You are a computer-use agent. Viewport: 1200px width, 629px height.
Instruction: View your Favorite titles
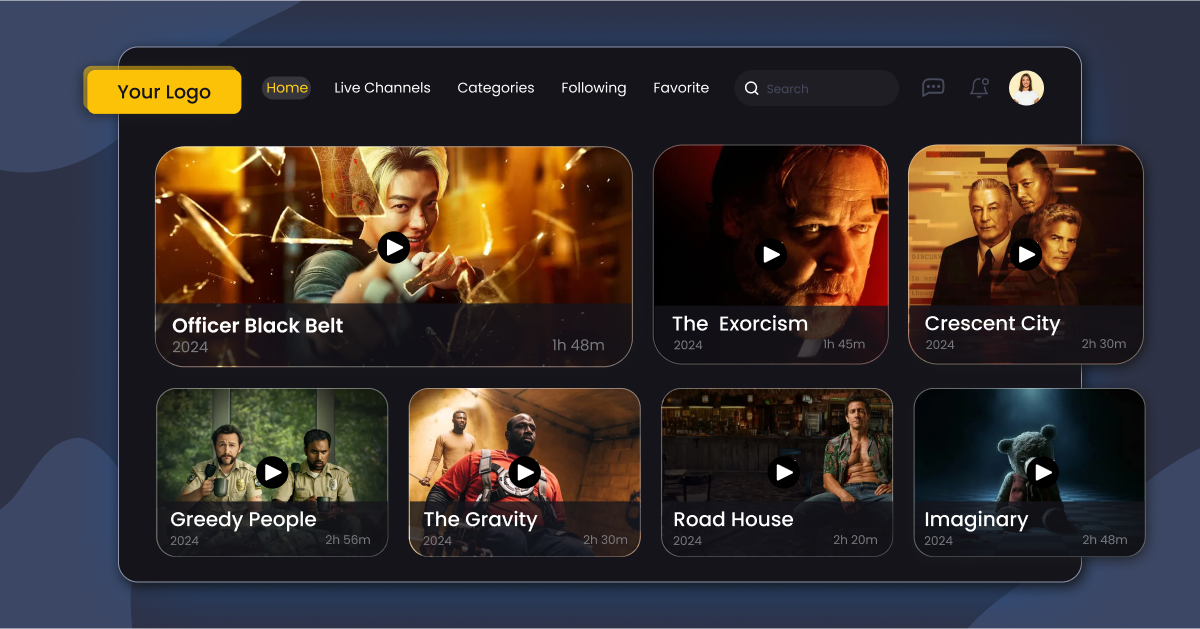681,88
